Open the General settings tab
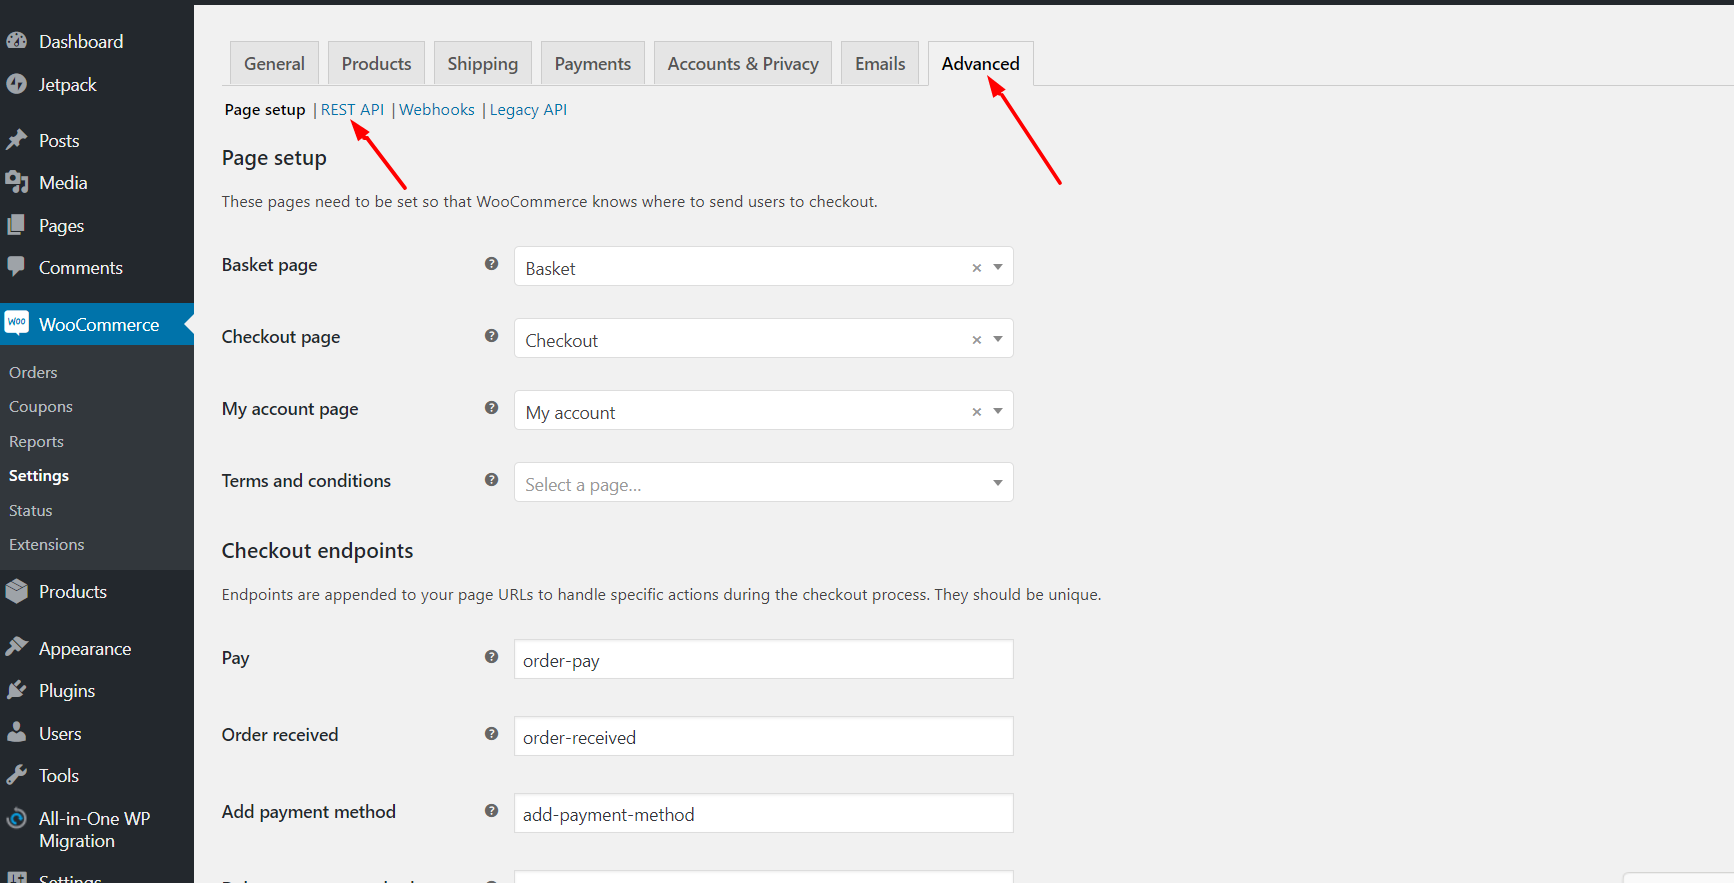 click(x=274, y=63)
